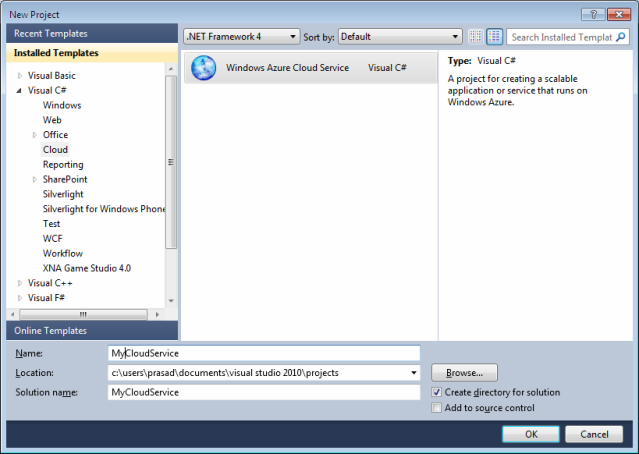The height and width of the screenshot is (454, 639).
Task: Click in the Name text field
Action: [264, 353]
